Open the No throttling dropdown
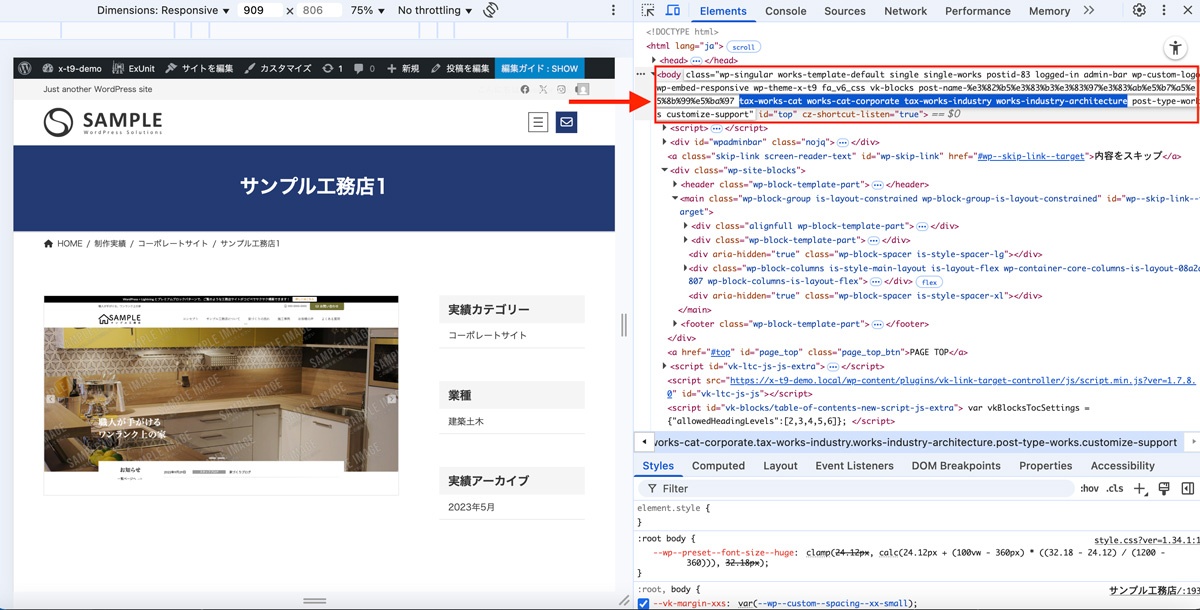1200x610 pixels. (435, 10)
